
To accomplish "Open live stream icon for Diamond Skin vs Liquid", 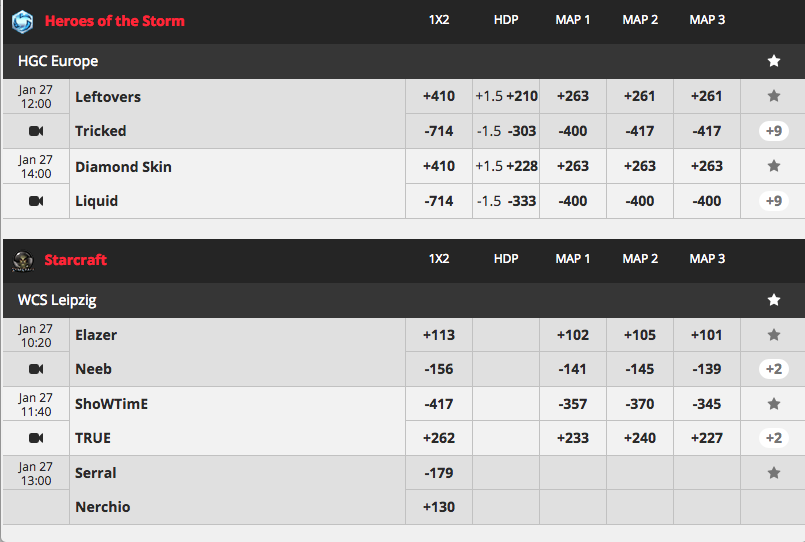I will pos(36,201).
